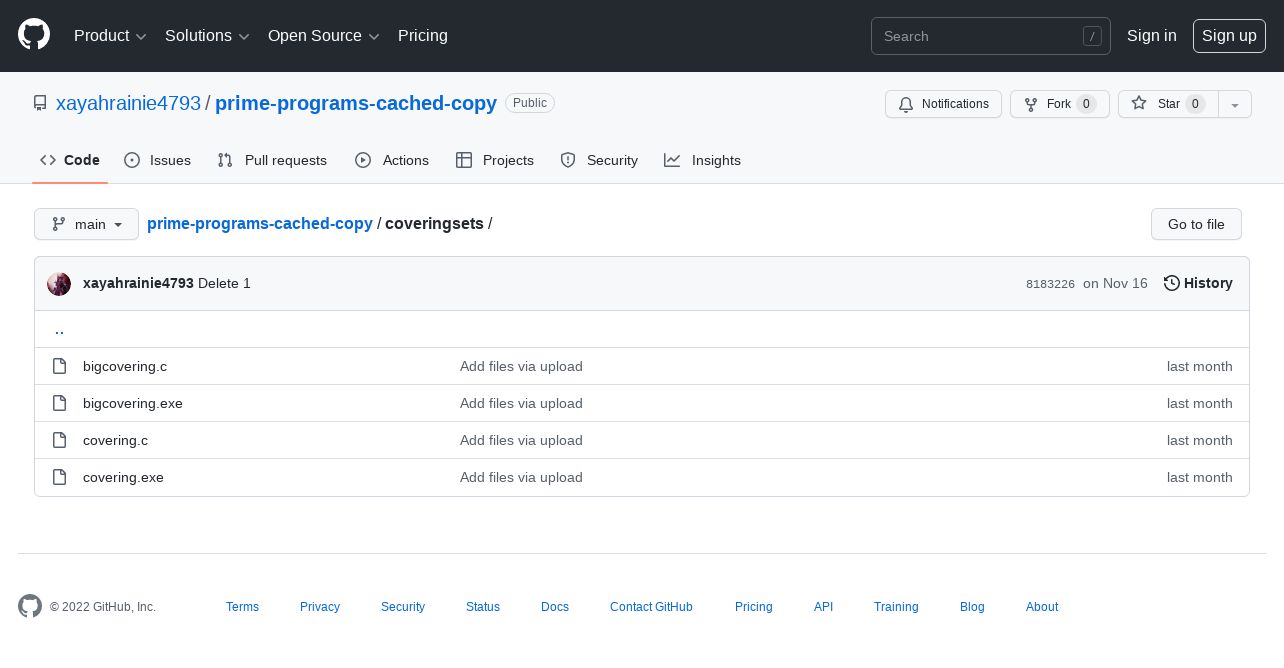The height and width of the screenshot is (668, 1284).
Task: Switch to the Insights tab
Action: pyautogui.click(x=703, y=160)
